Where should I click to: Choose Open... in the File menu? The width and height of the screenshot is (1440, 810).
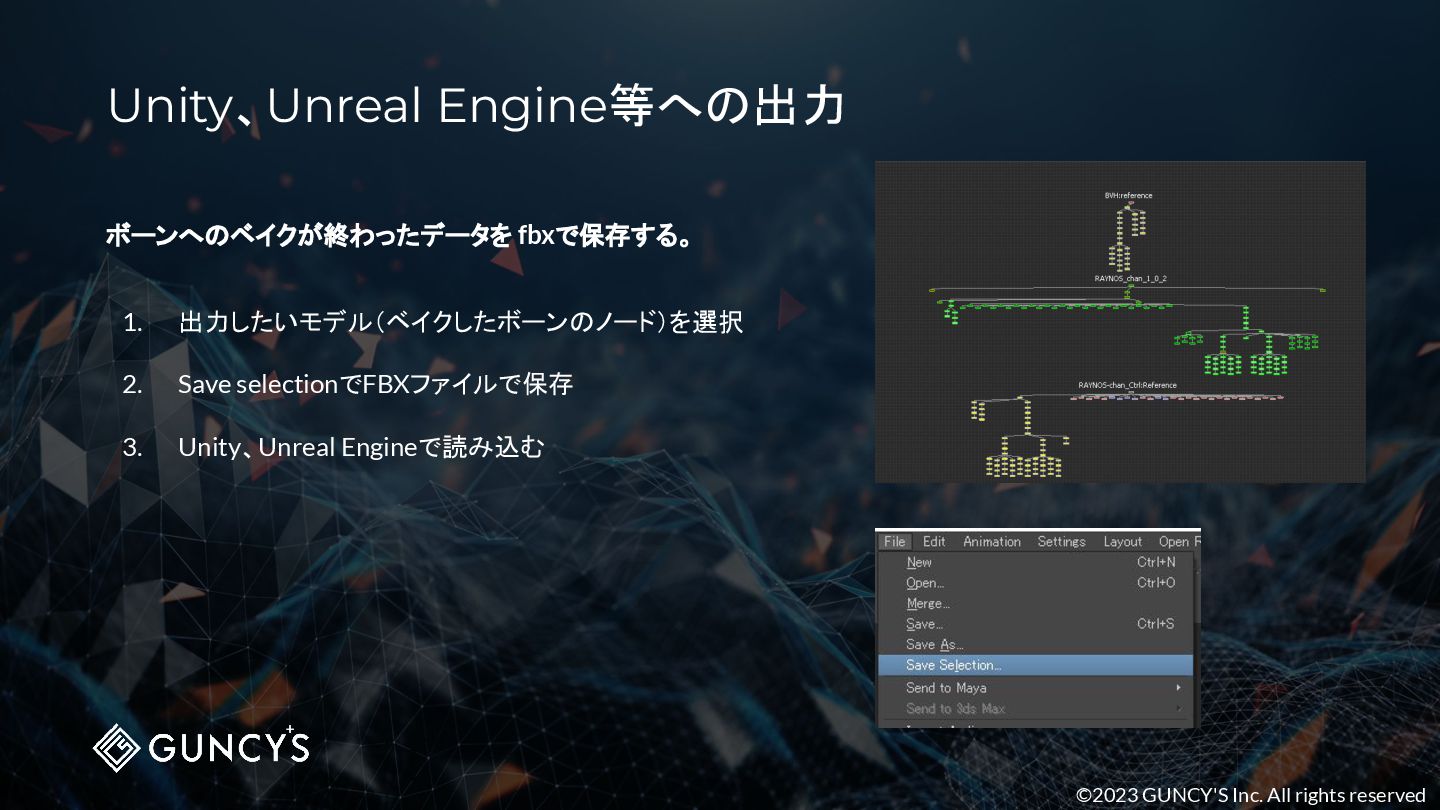(x=1035, y=583)
